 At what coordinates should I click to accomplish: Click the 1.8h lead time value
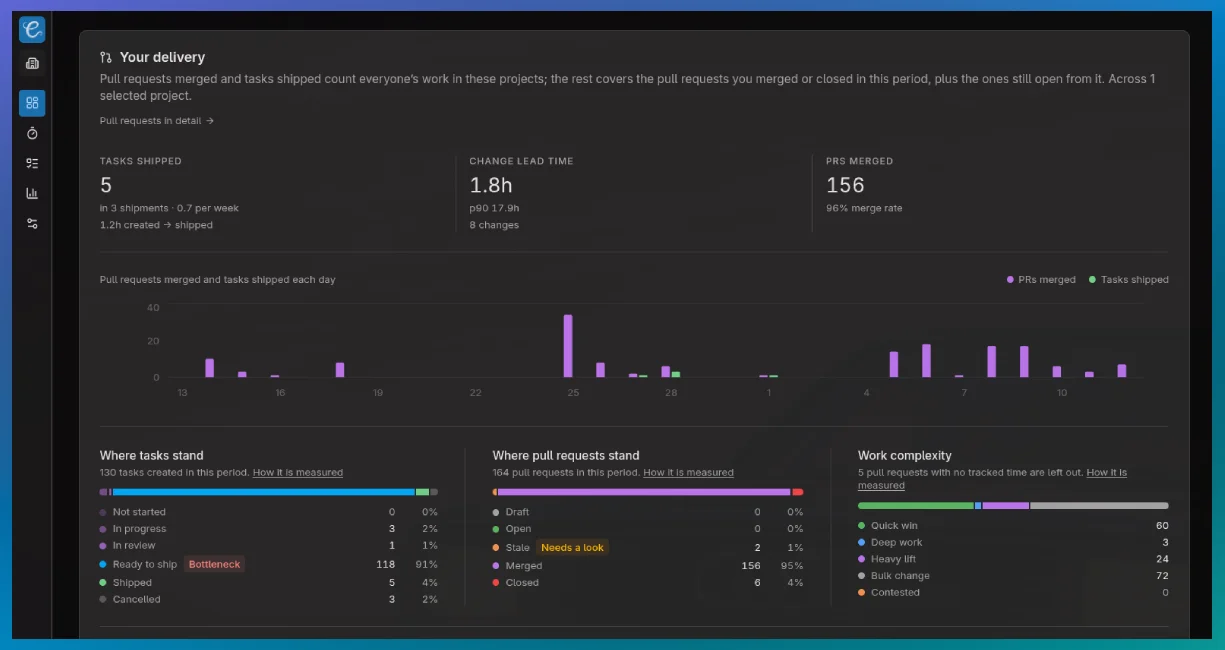pyautogui.click(x=491, y=185)
